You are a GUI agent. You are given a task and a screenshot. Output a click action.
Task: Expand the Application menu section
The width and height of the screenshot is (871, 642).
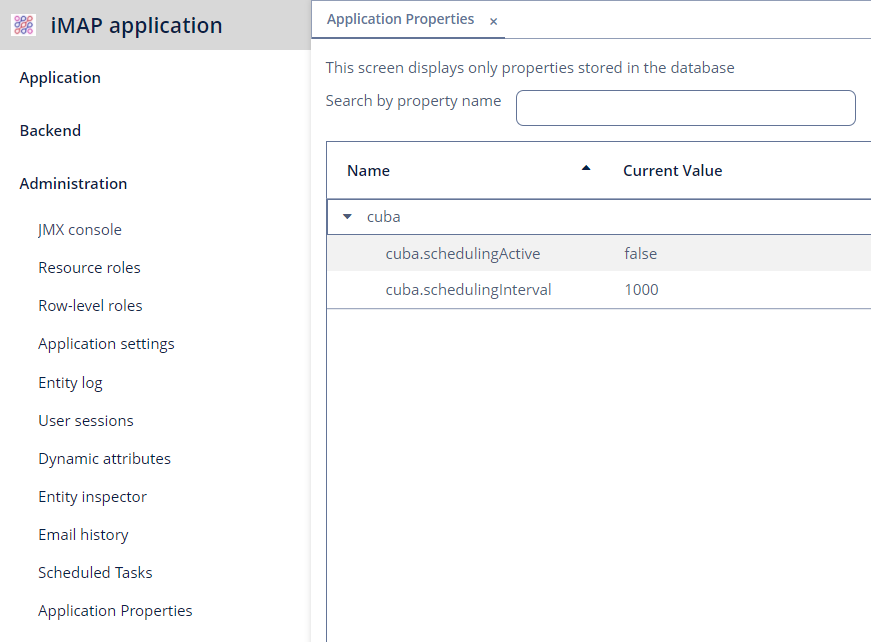pyautogui.click(x=60, y=78)
